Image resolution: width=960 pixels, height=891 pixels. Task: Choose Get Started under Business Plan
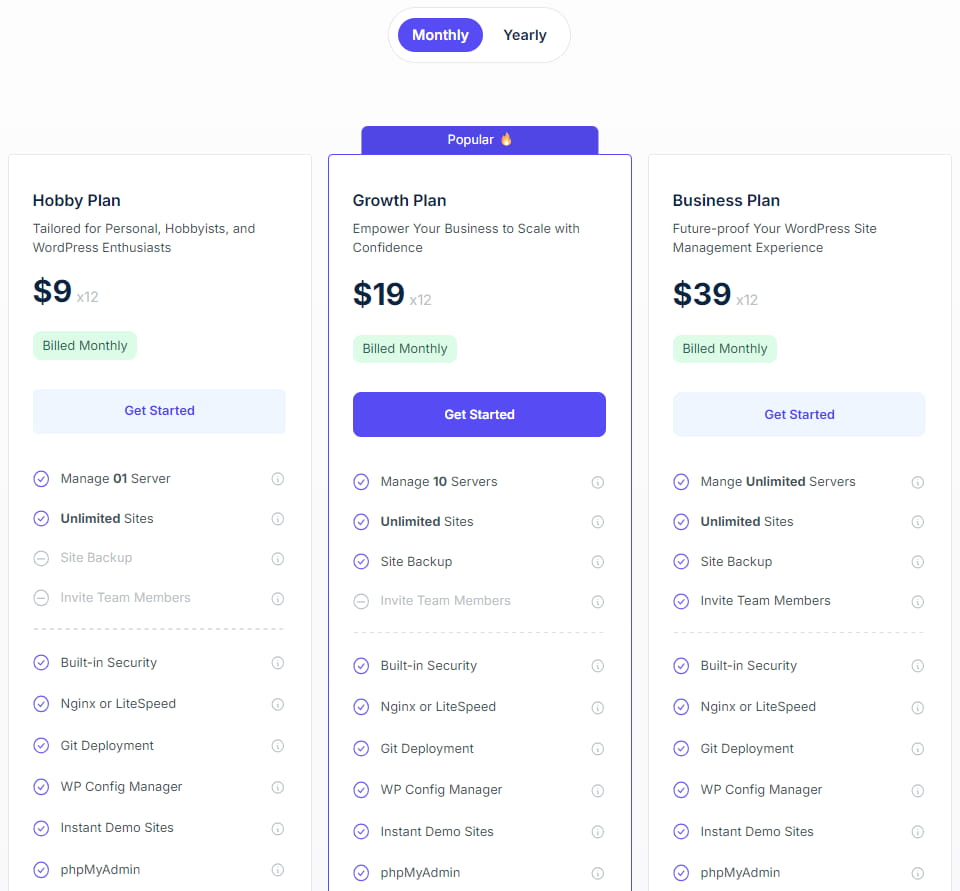click(x=799, y=414)
